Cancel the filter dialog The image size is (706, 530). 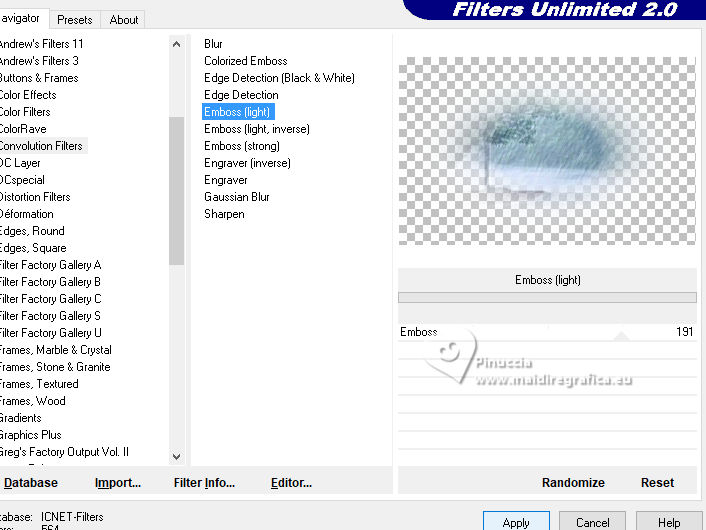pos(593,521)
